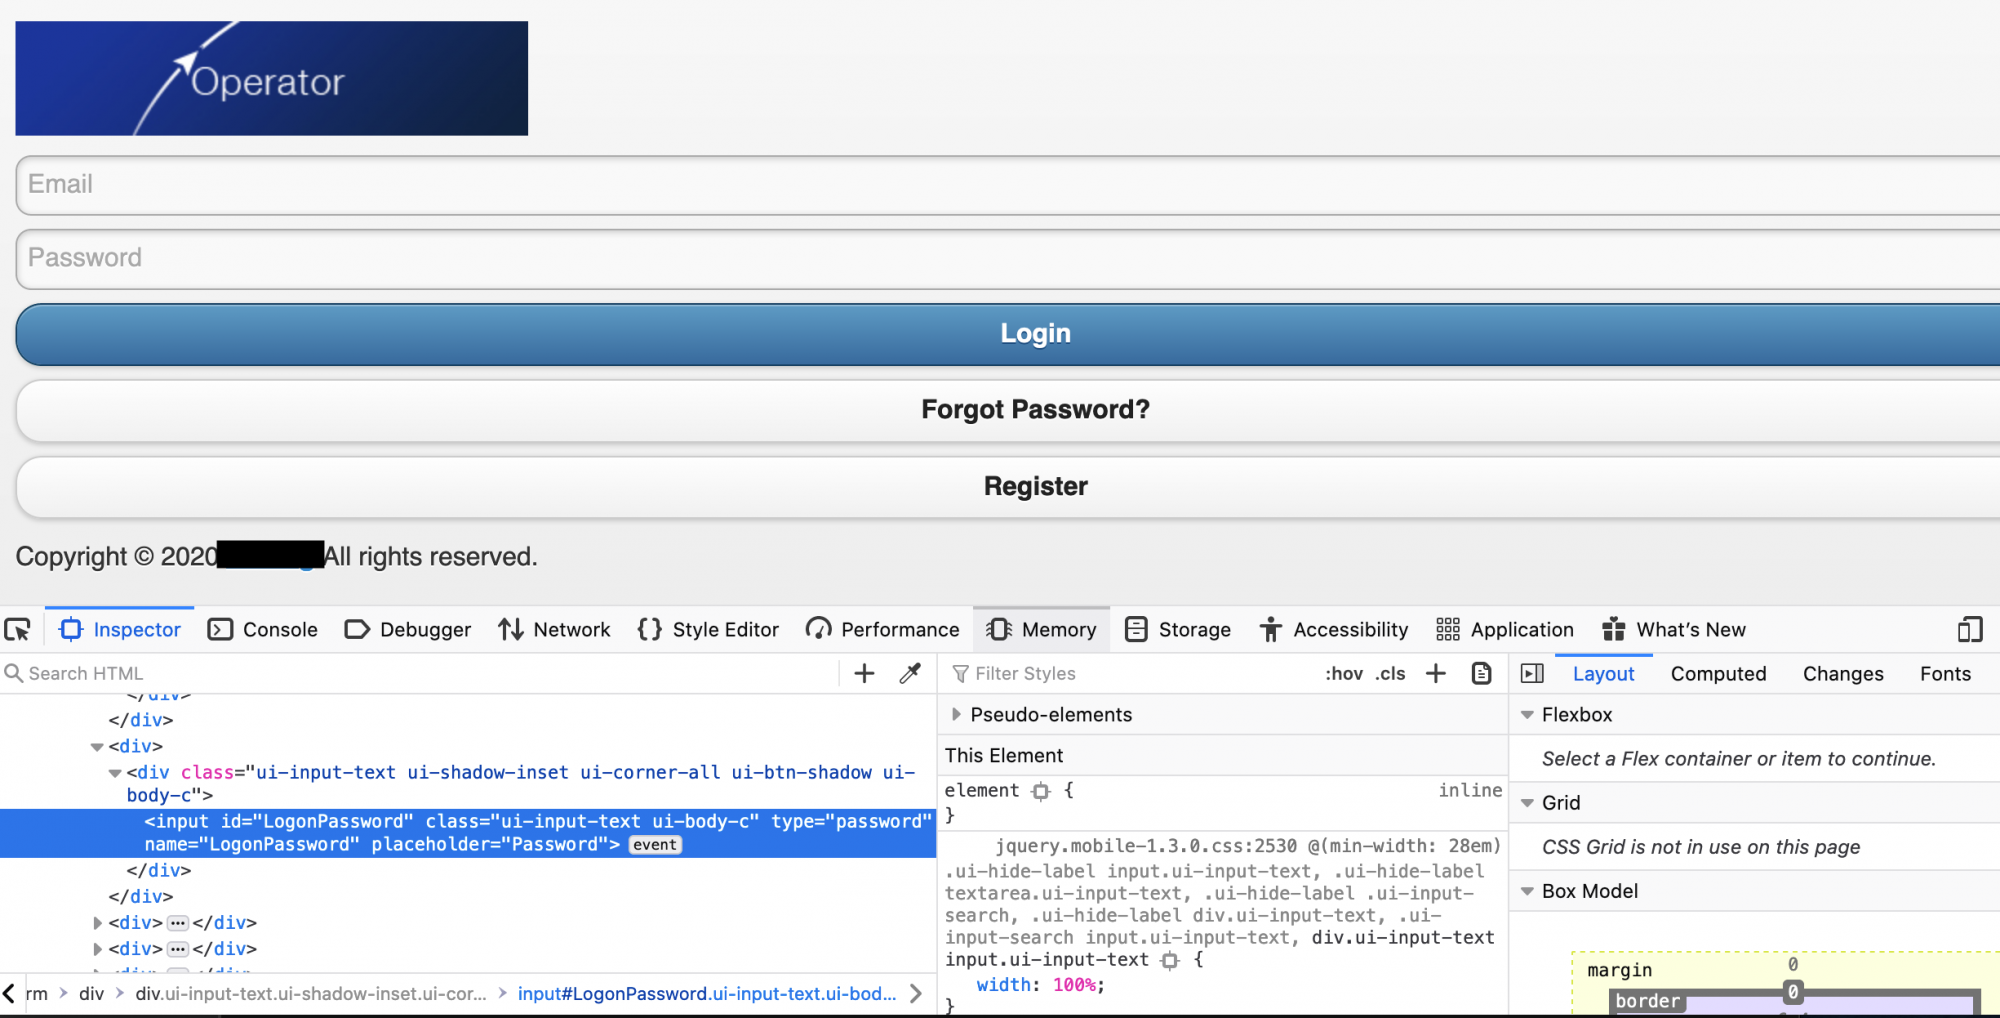Collapse the parent div node above ui-input-text
The image size is (2000, 1018).
(x=97, y=746)
